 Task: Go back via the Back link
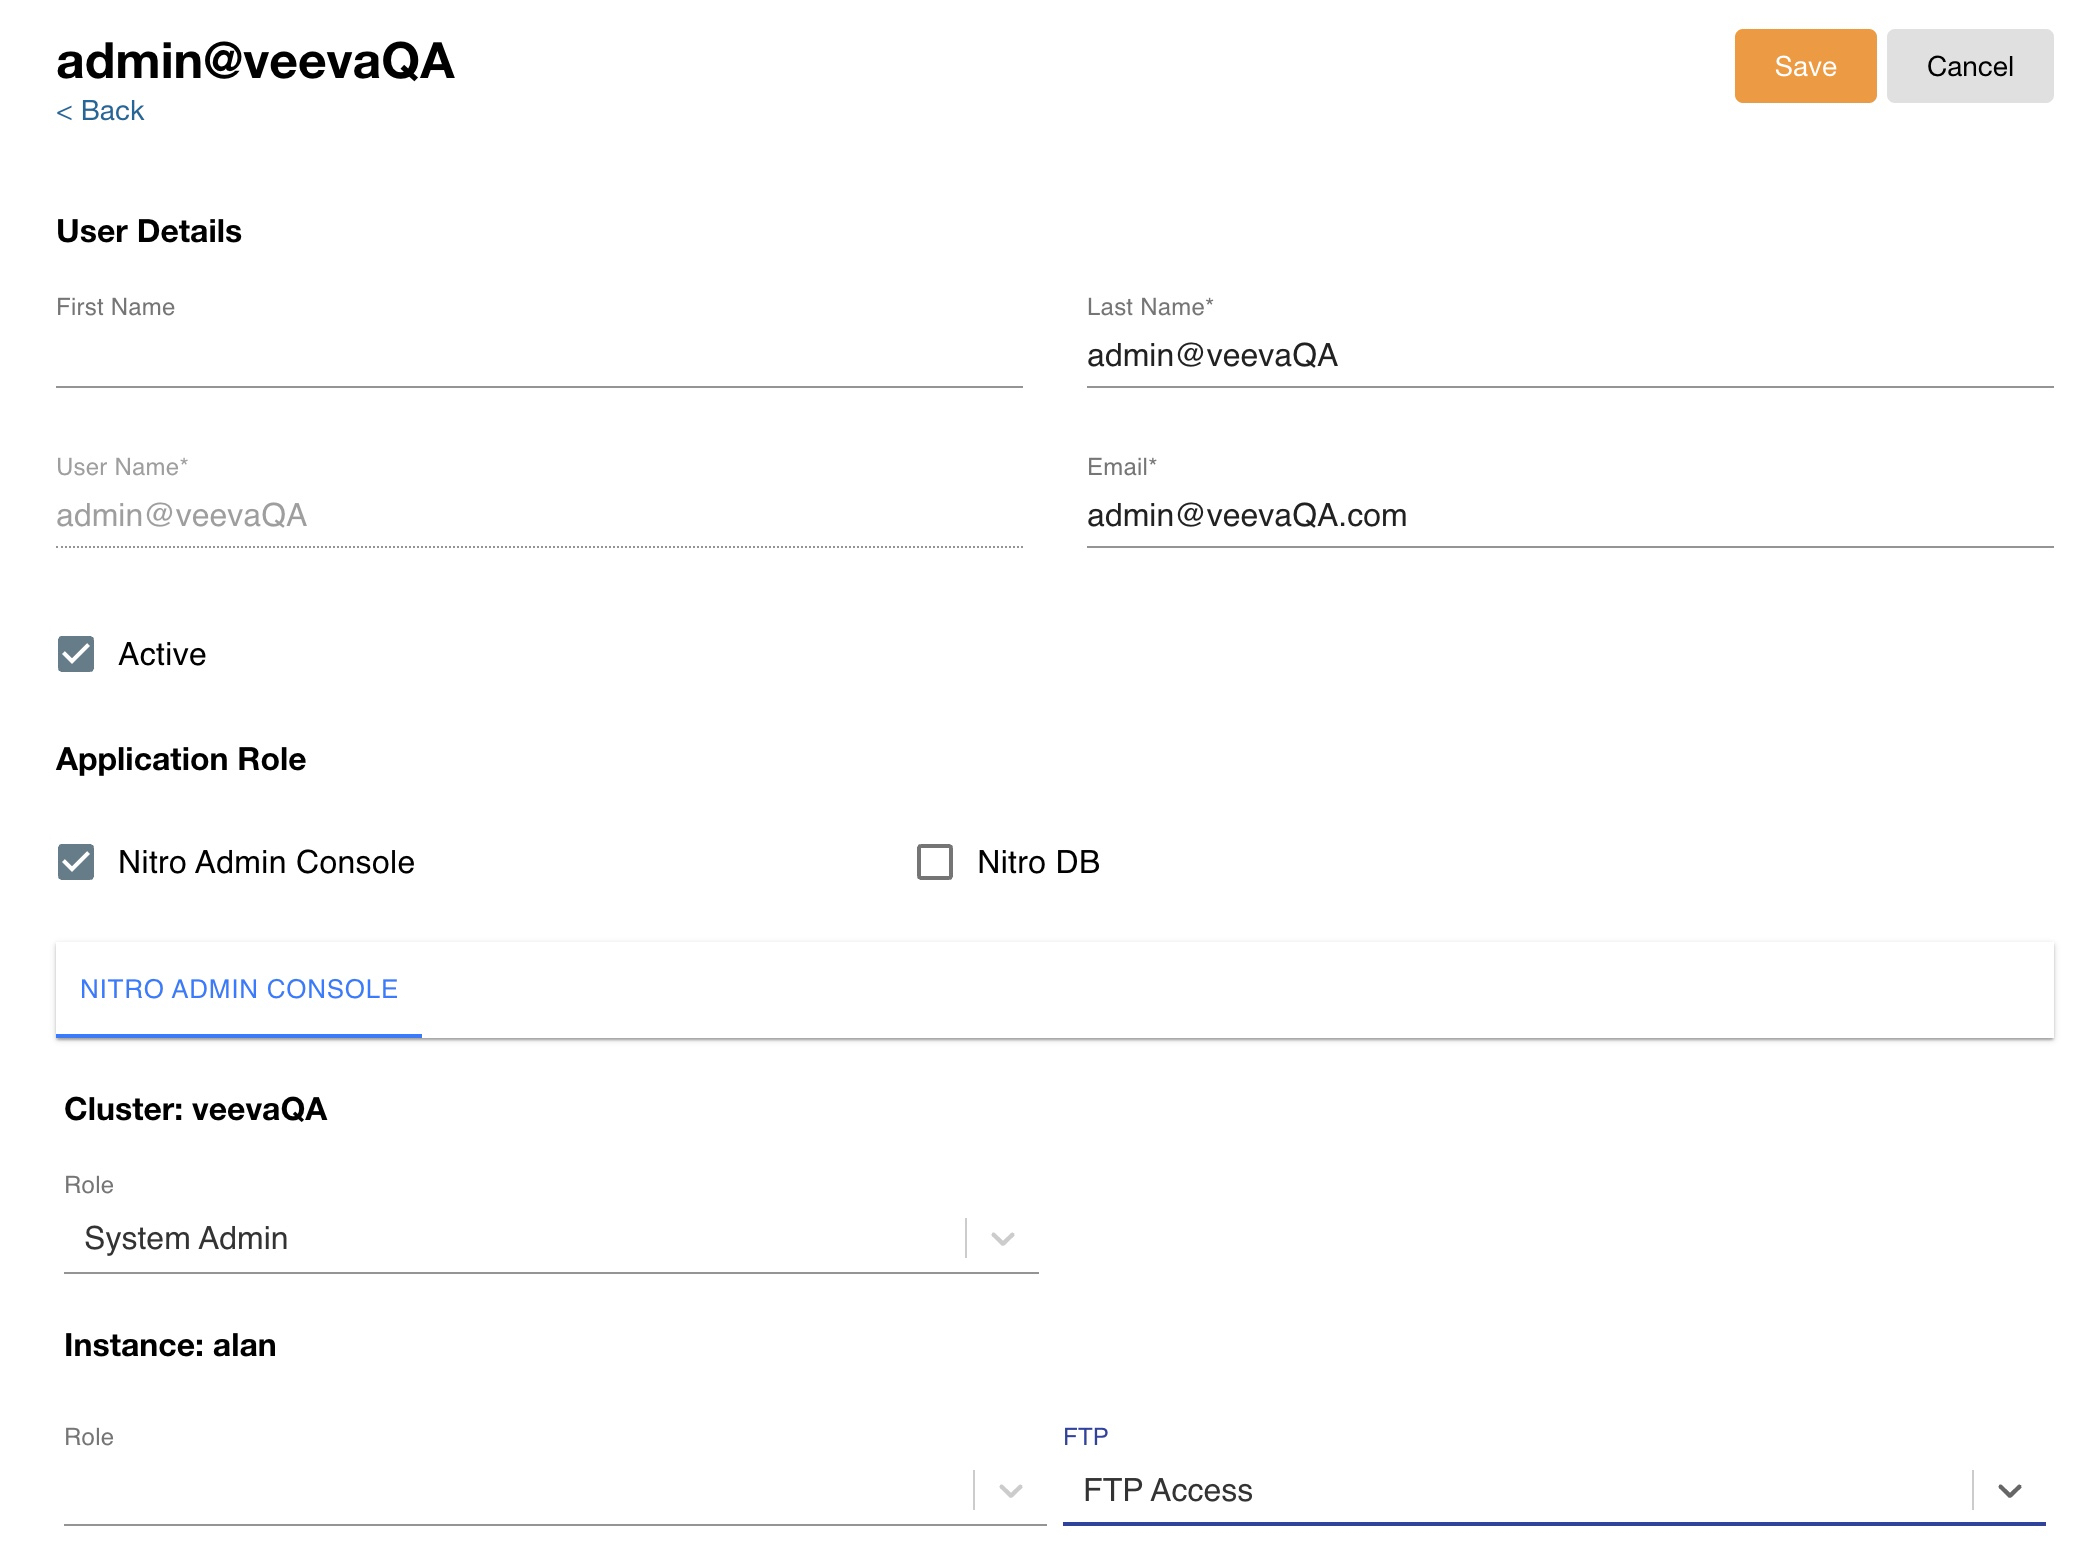coord(100,111)
